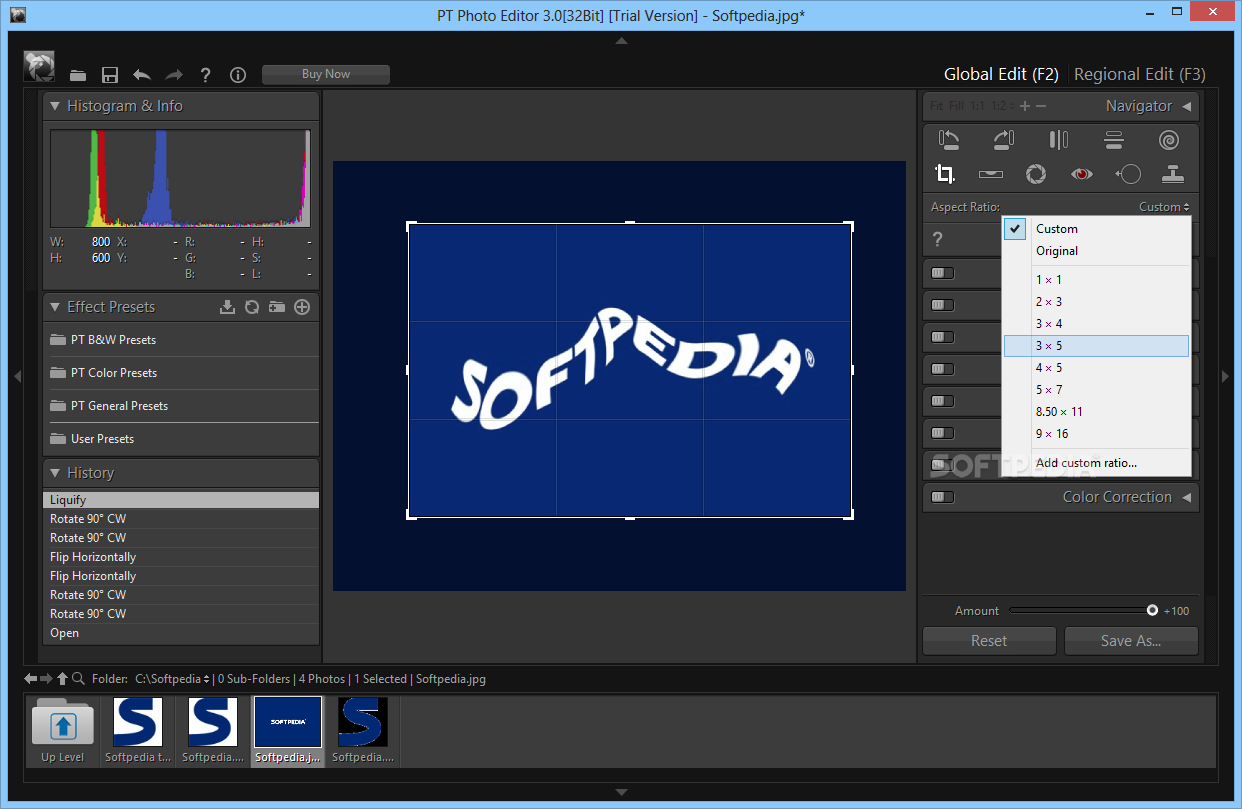Click the open folder icon in top toolbar

point(78,75)
